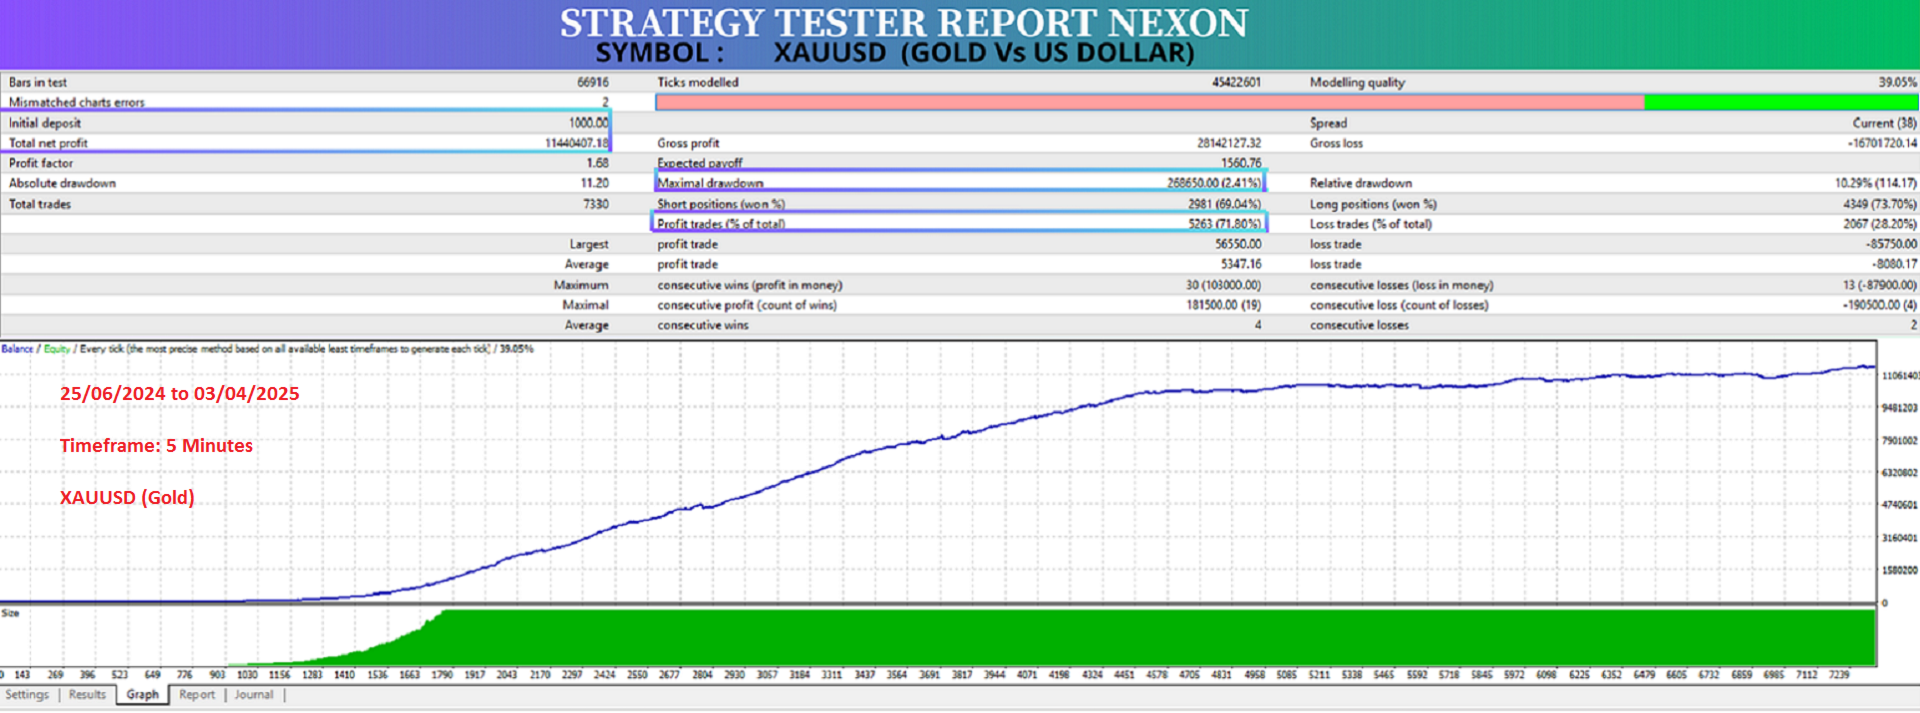This screenshot has height=713, width=1920.
Task: Click the Spread label
Action: pyautogui.click(x=1328, y=123)
